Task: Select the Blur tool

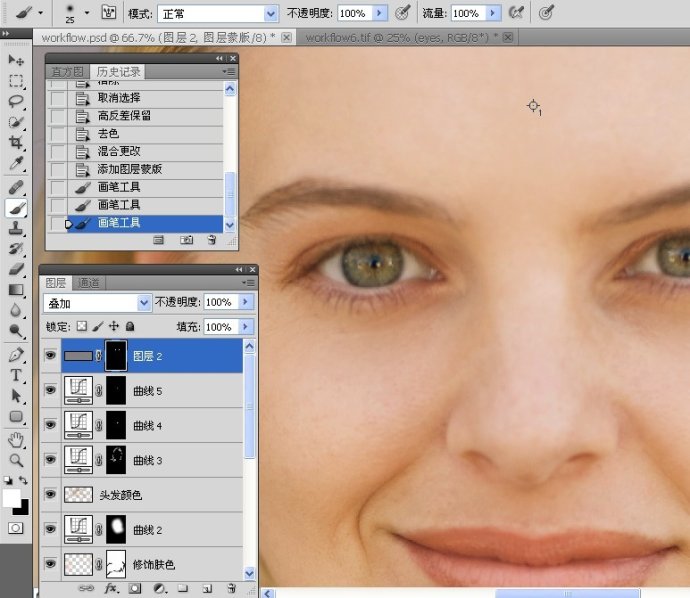Action: coord(16,310)
